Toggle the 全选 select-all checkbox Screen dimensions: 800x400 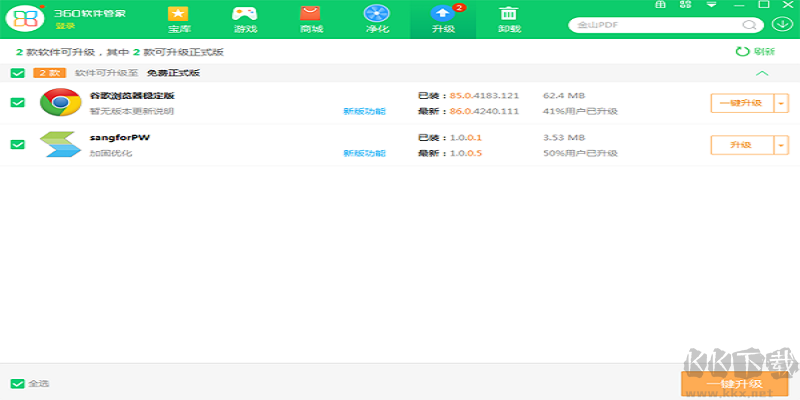click(18, 384)
